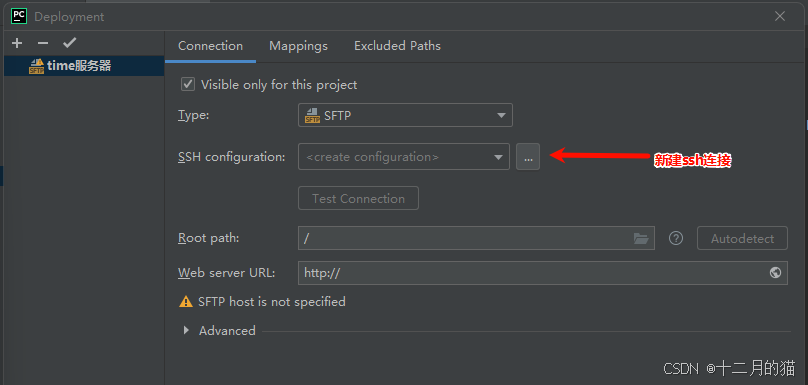Open web server URL with globe icon

pos(775,273)
